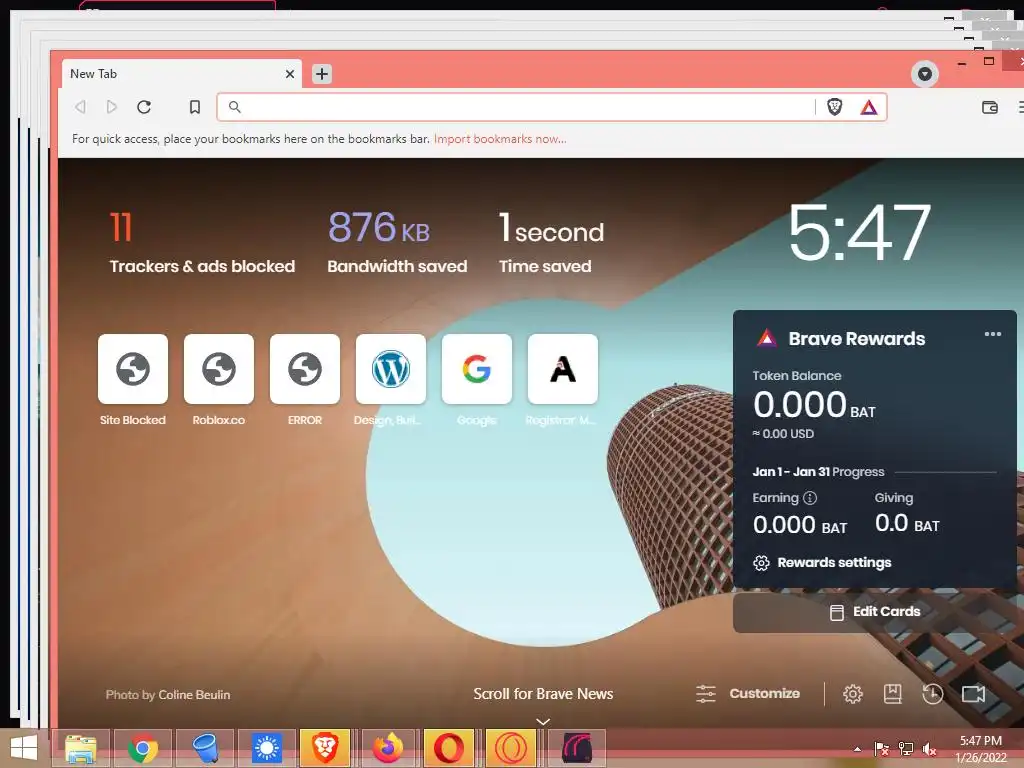The image size is (1024, 768).
Task: Click the Time saved stat
Action: click(x=551, y=243)
